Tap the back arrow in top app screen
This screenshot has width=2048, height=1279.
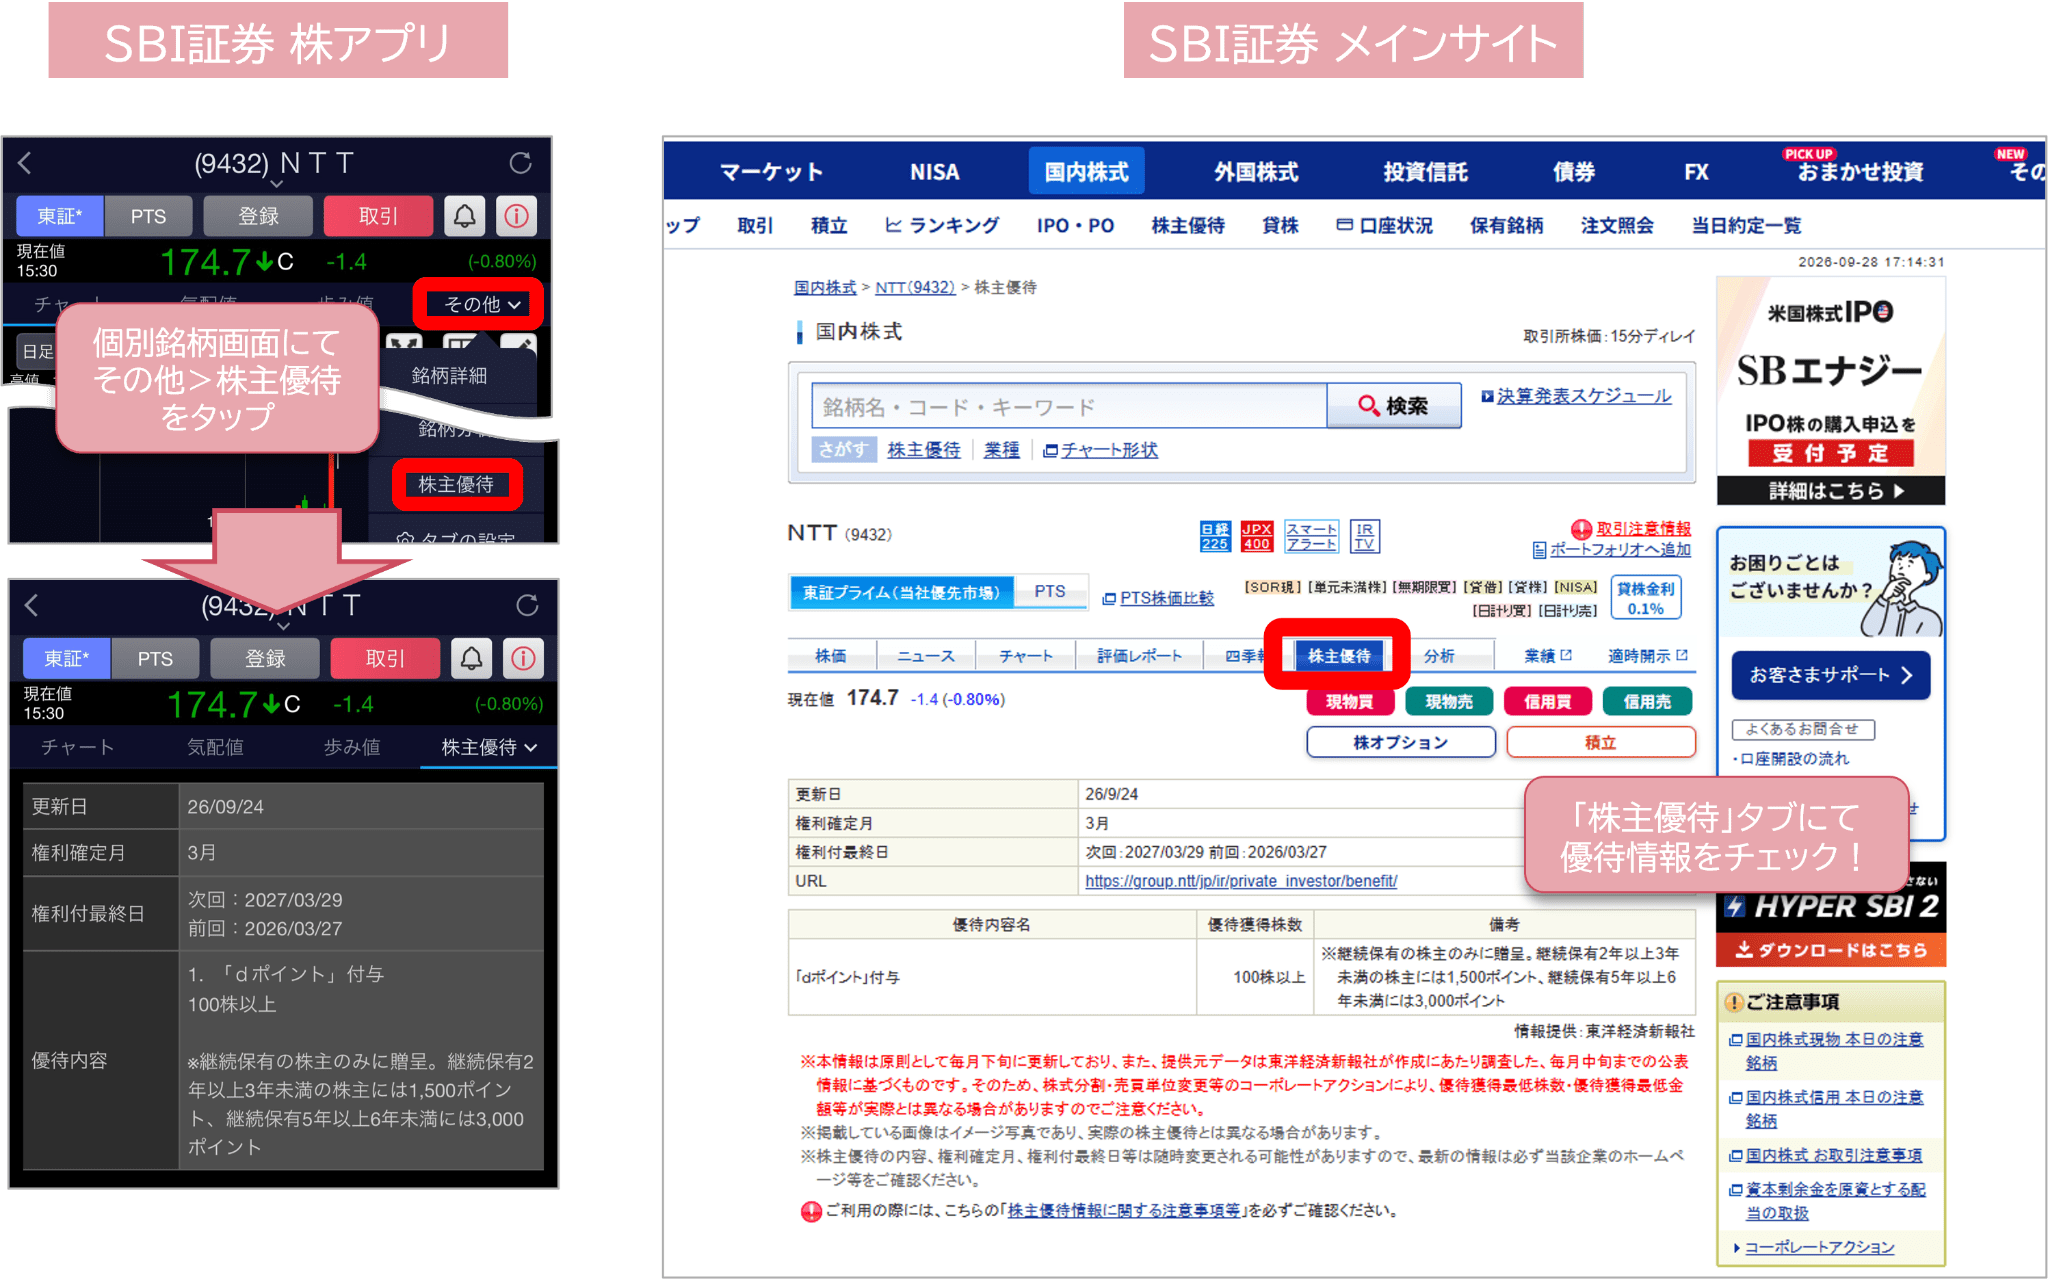tap(25, 163)
